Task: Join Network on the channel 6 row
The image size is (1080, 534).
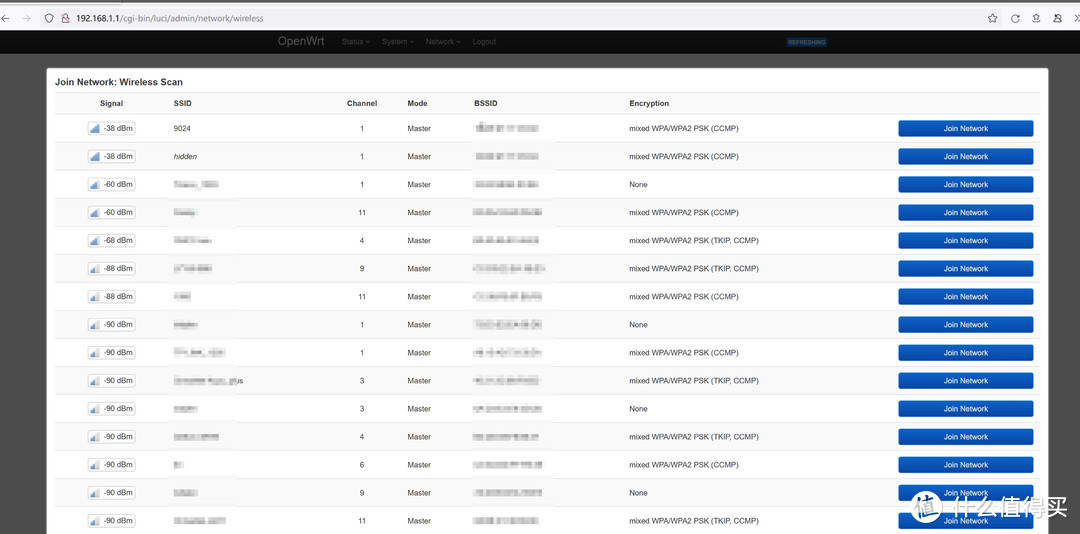Action: coord(965,465)
